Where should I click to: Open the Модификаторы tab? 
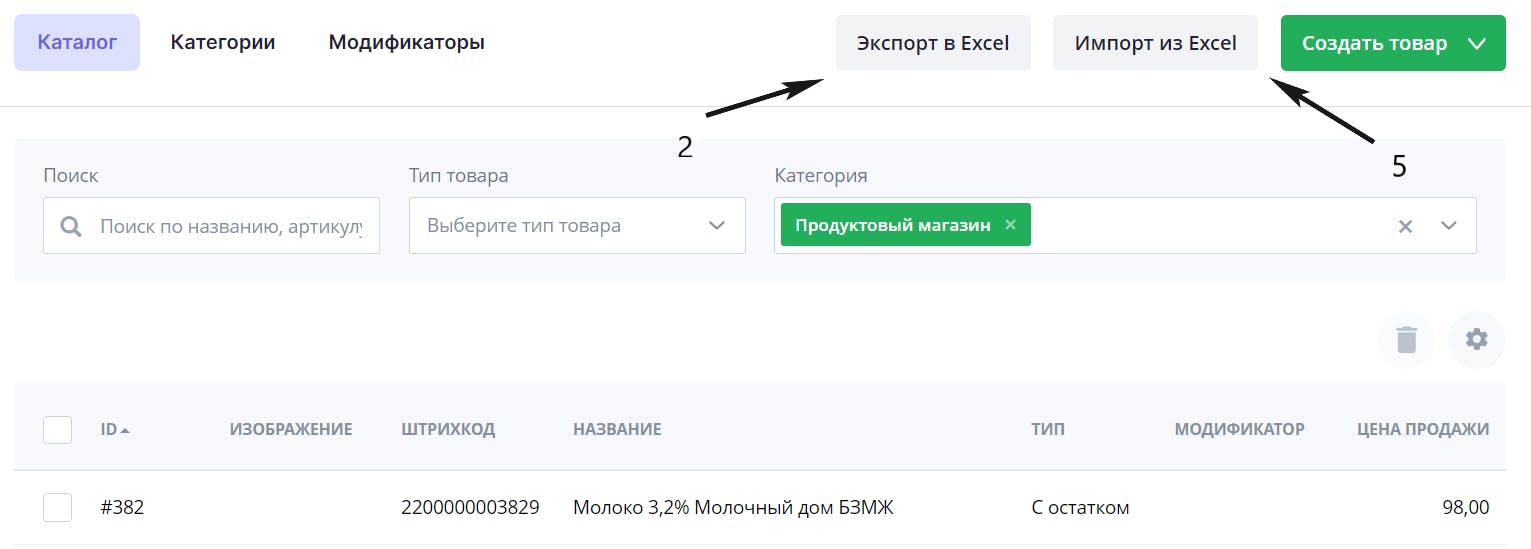406,42
